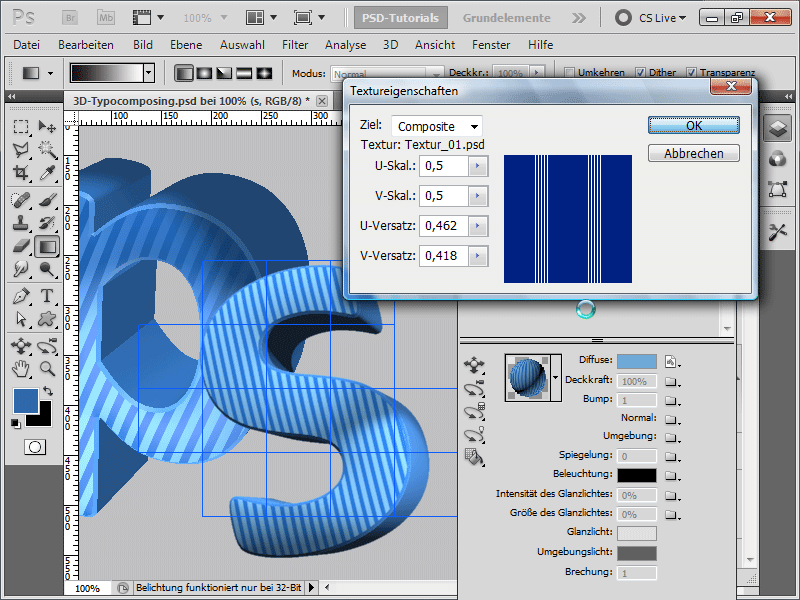Open the foreground color swatch
This screenshot has width=800, height=600.
(25, 401)
